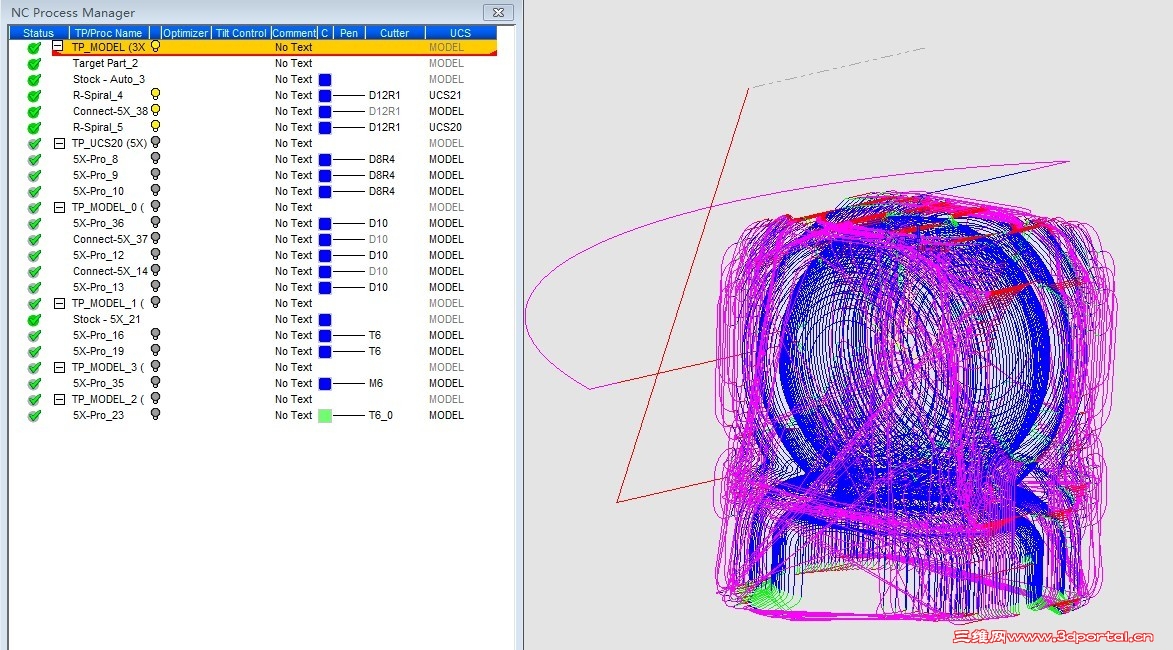1173x650 pixels.
Task: Collapse the TP_MODEL_3 toolpath folder
Action: pyautogui.click(x=59, y=367)
